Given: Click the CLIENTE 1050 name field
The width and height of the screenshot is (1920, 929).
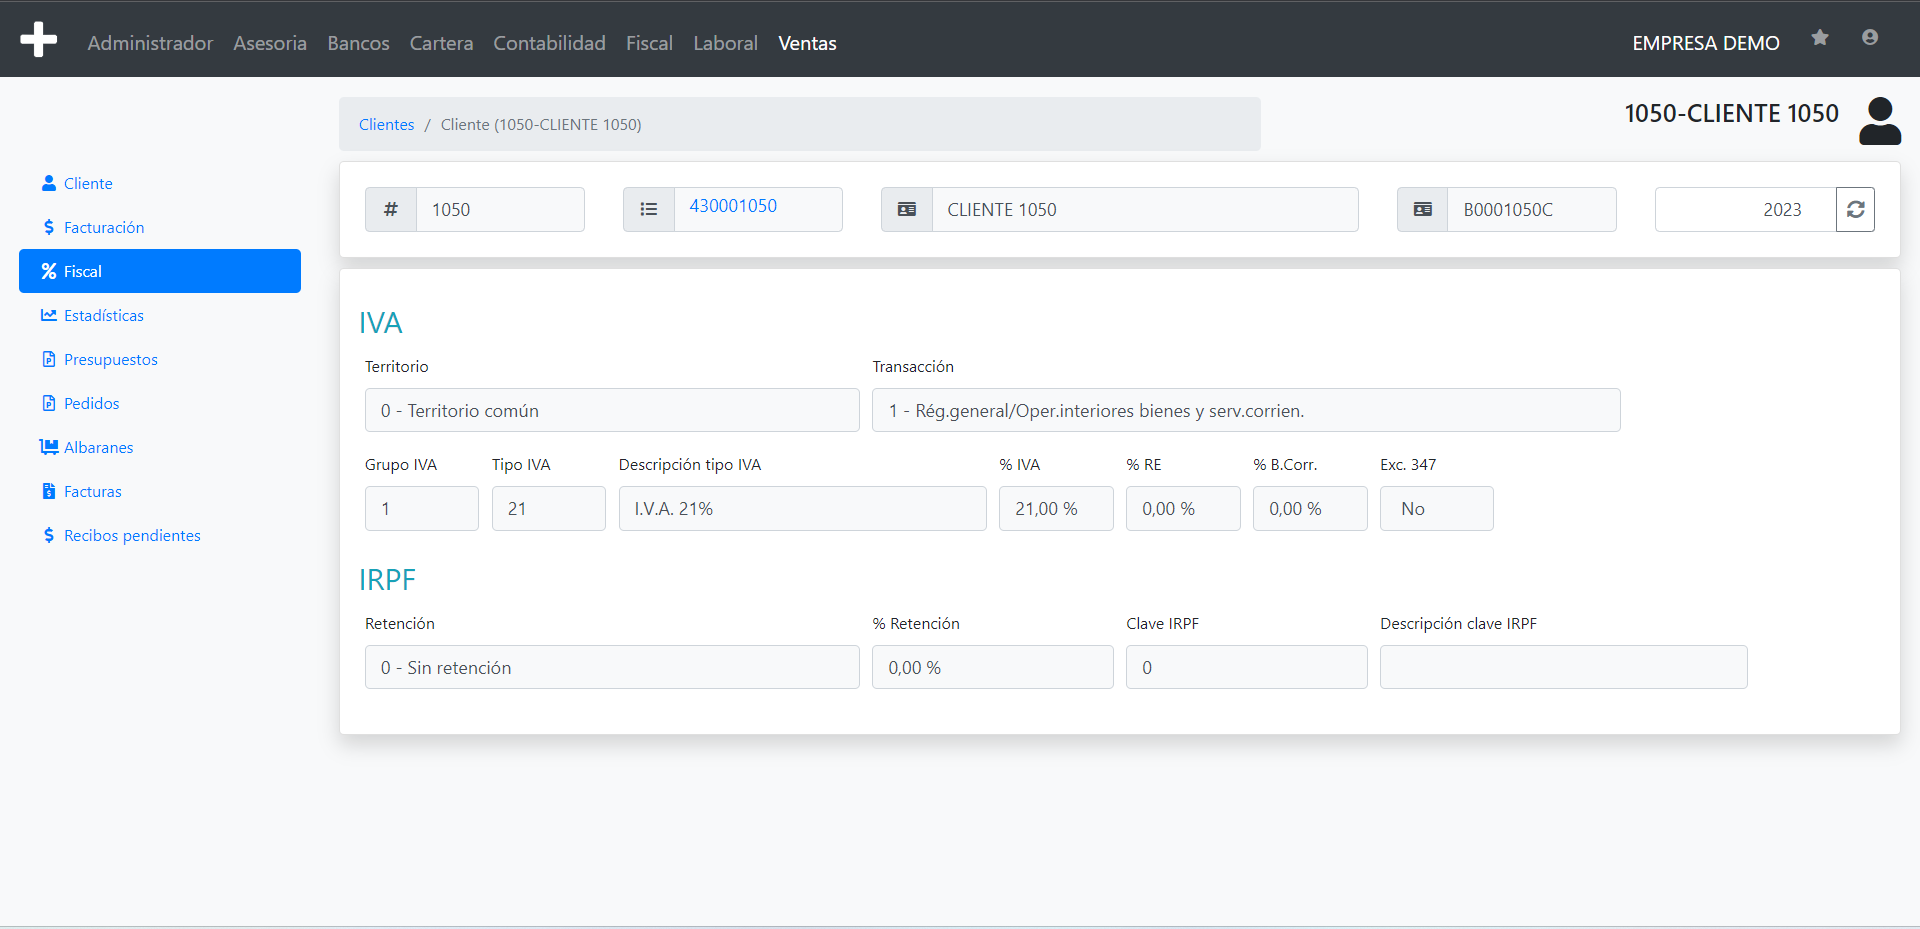Looking at the screenshot, I should [1145, 209].
